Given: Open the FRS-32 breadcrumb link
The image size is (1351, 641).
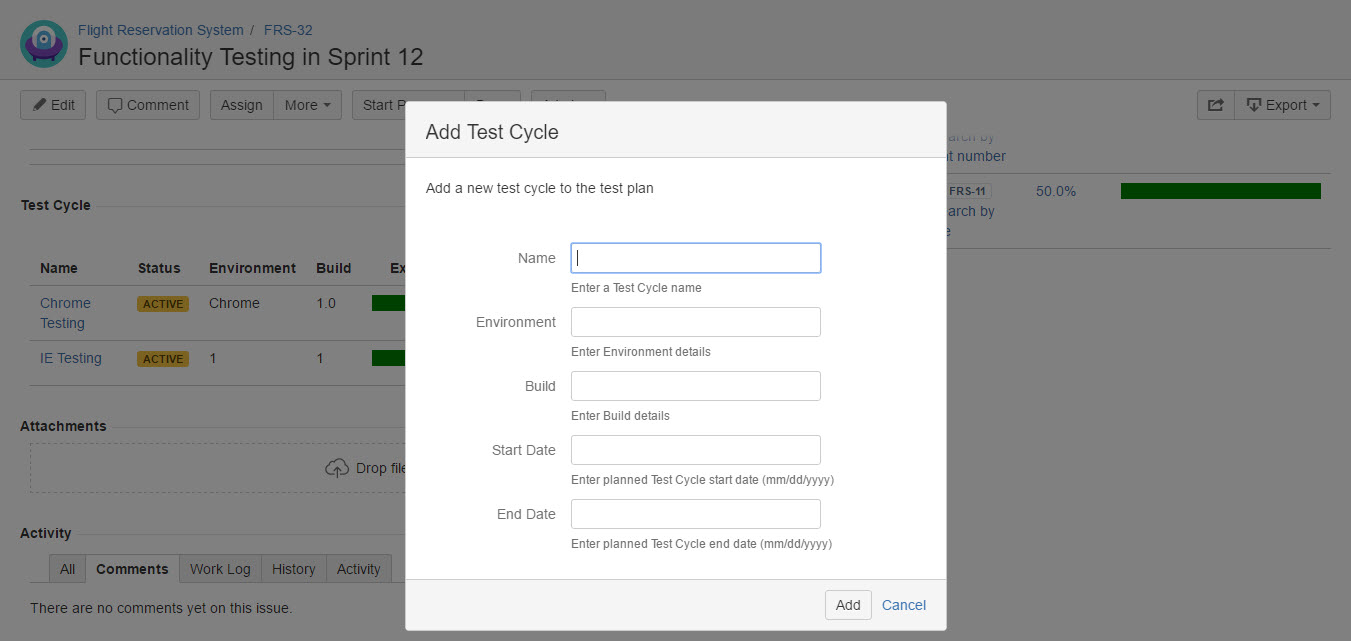Looking at the screenshot, I should point(288,30).
